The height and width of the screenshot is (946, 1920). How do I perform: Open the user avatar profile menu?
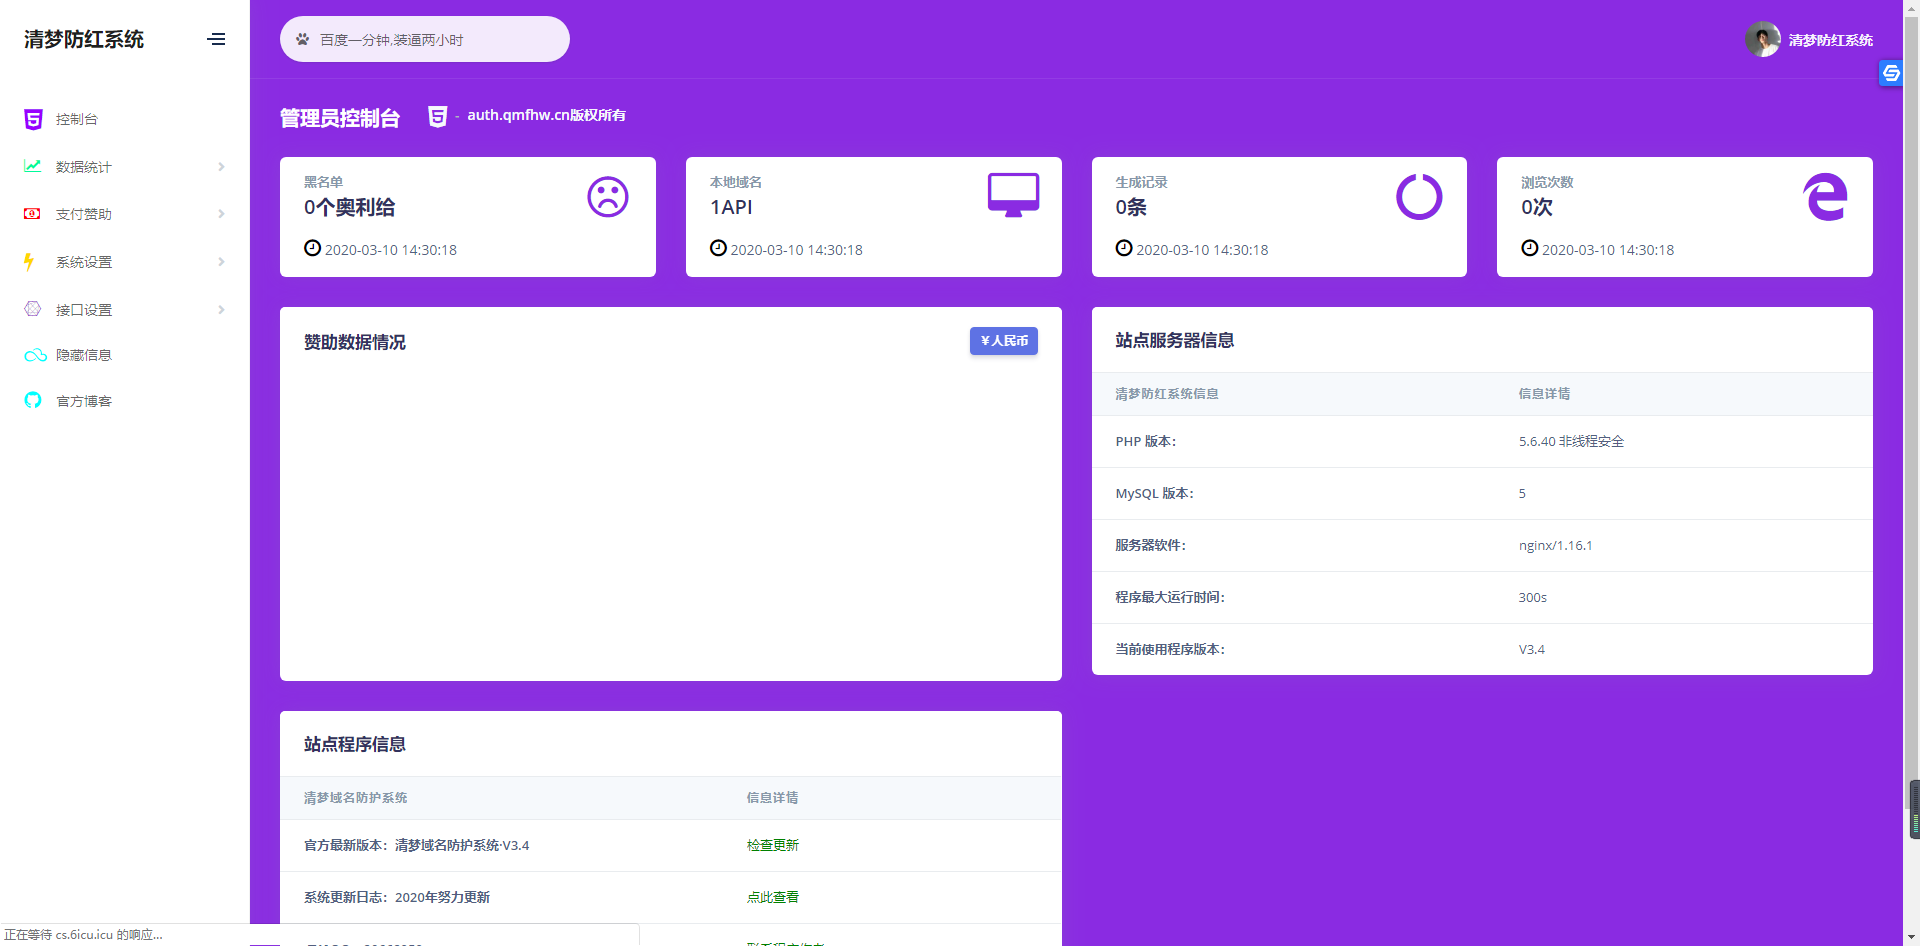tap(1762, 40)
